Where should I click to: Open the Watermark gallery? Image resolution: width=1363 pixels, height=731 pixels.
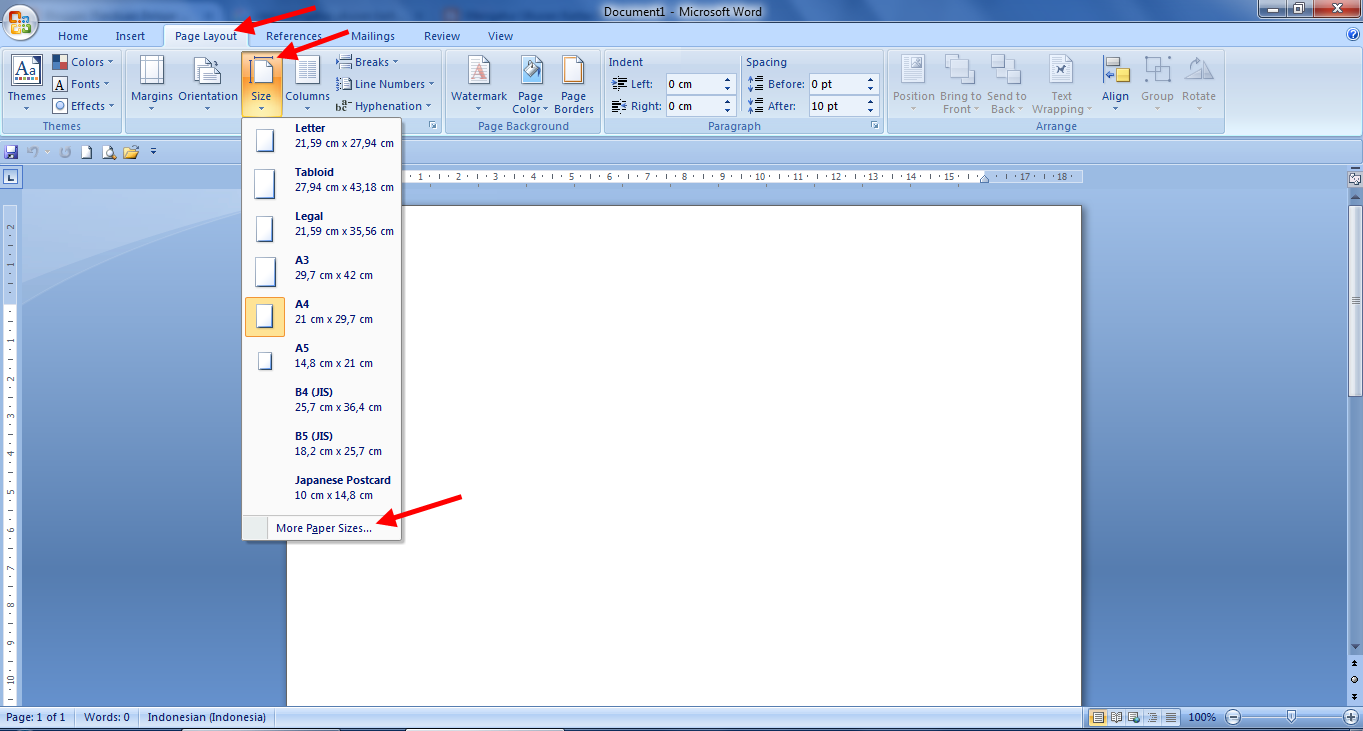[479, 84]
